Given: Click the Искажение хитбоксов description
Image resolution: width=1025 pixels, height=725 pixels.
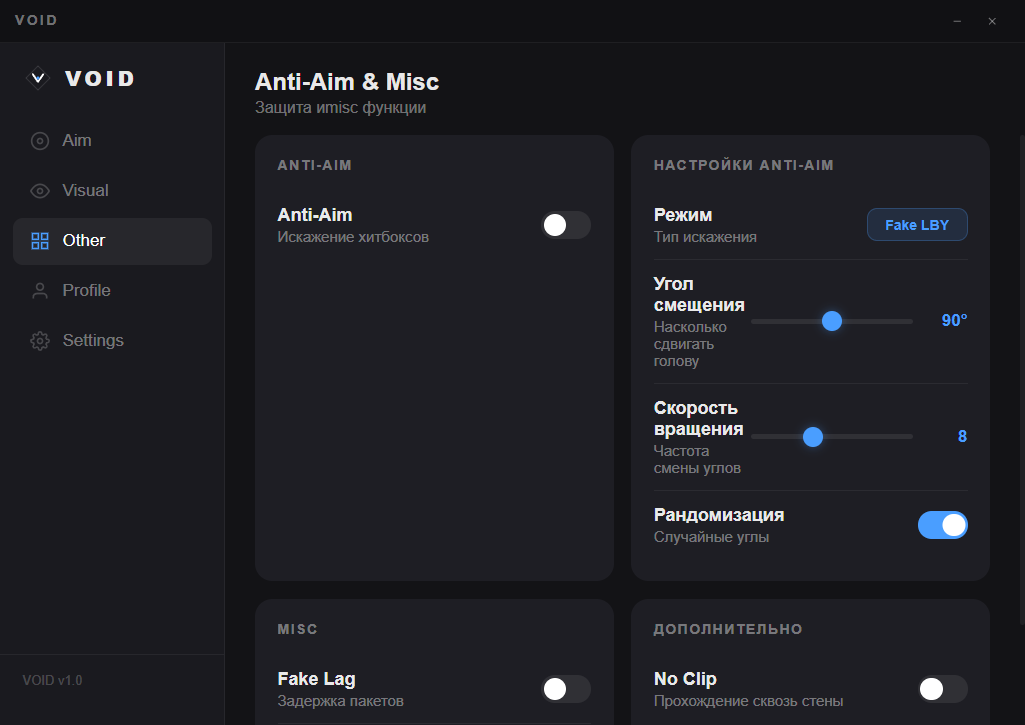Looking at the screenshot, I should coord(353,237).
